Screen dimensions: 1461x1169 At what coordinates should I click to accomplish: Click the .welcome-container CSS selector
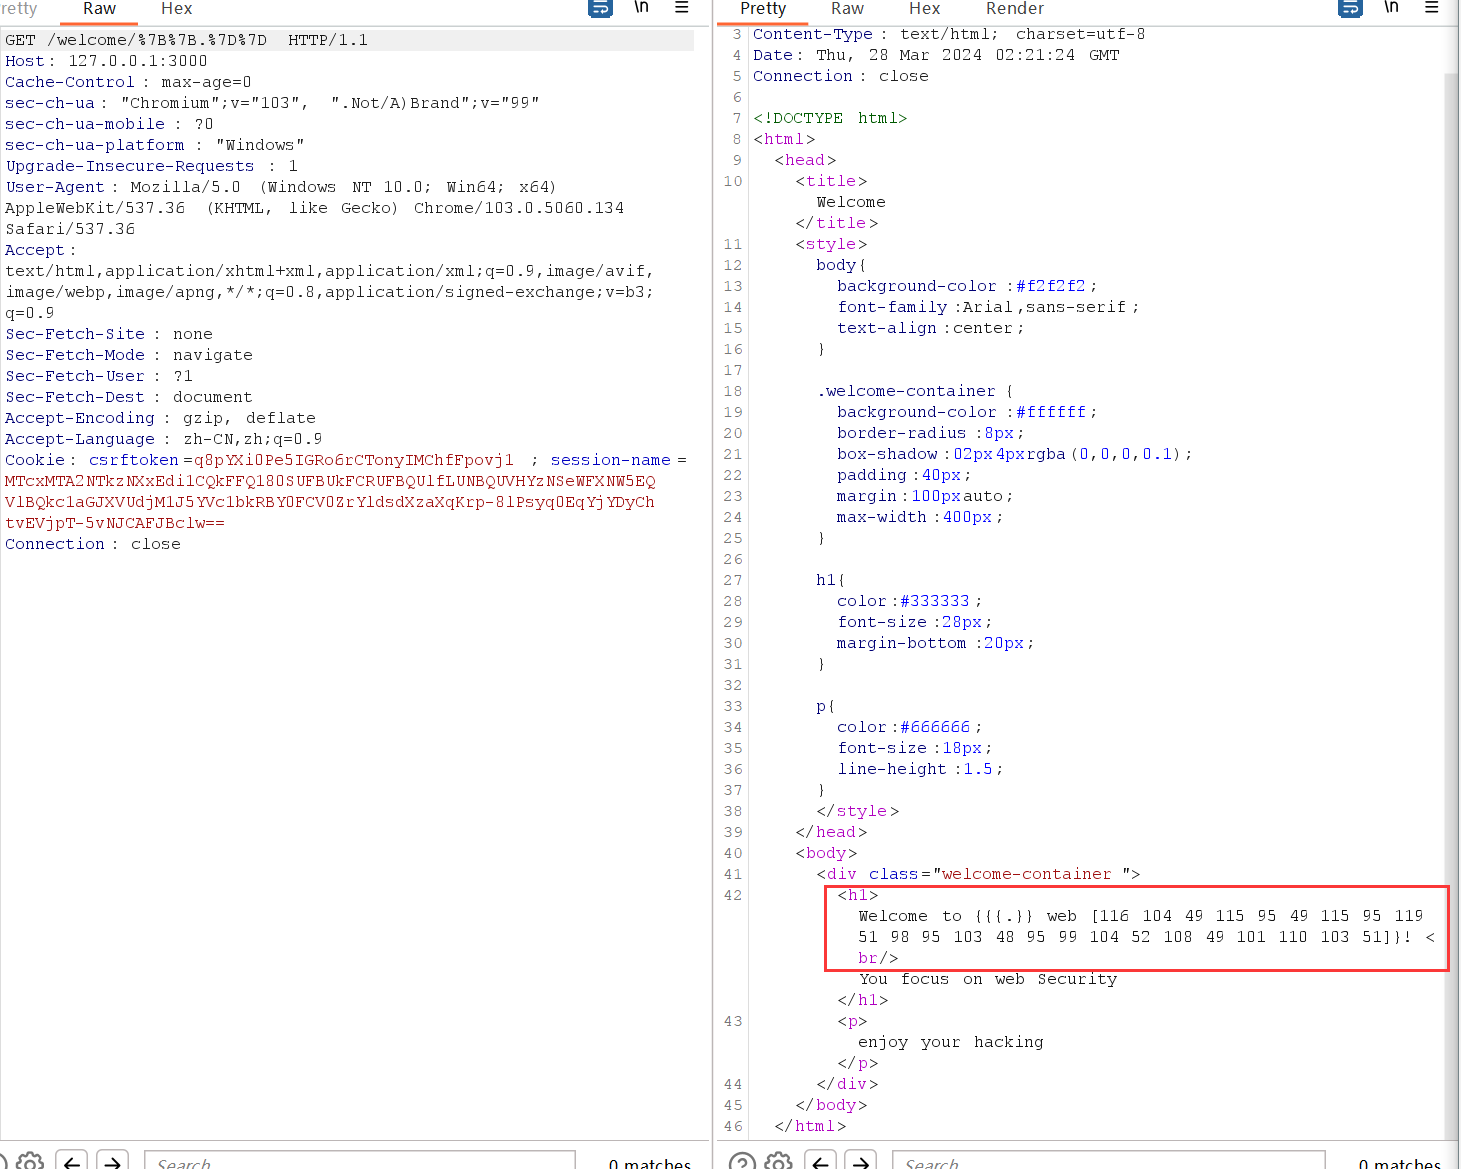(x=907, y=391)
